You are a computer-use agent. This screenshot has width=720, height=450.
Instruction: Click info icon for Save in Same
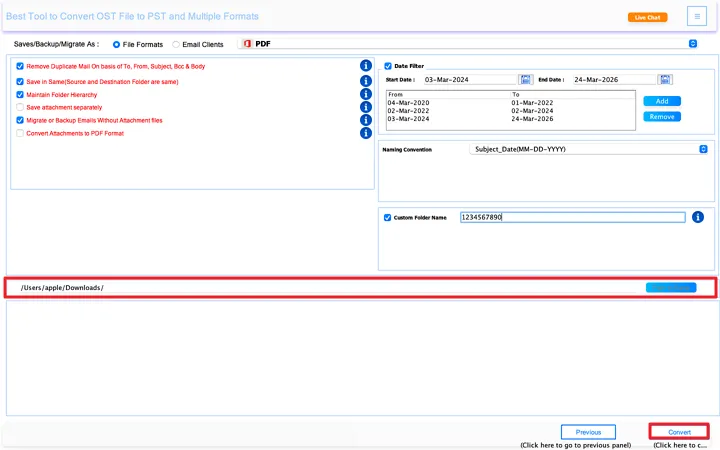tap(366, 80)
